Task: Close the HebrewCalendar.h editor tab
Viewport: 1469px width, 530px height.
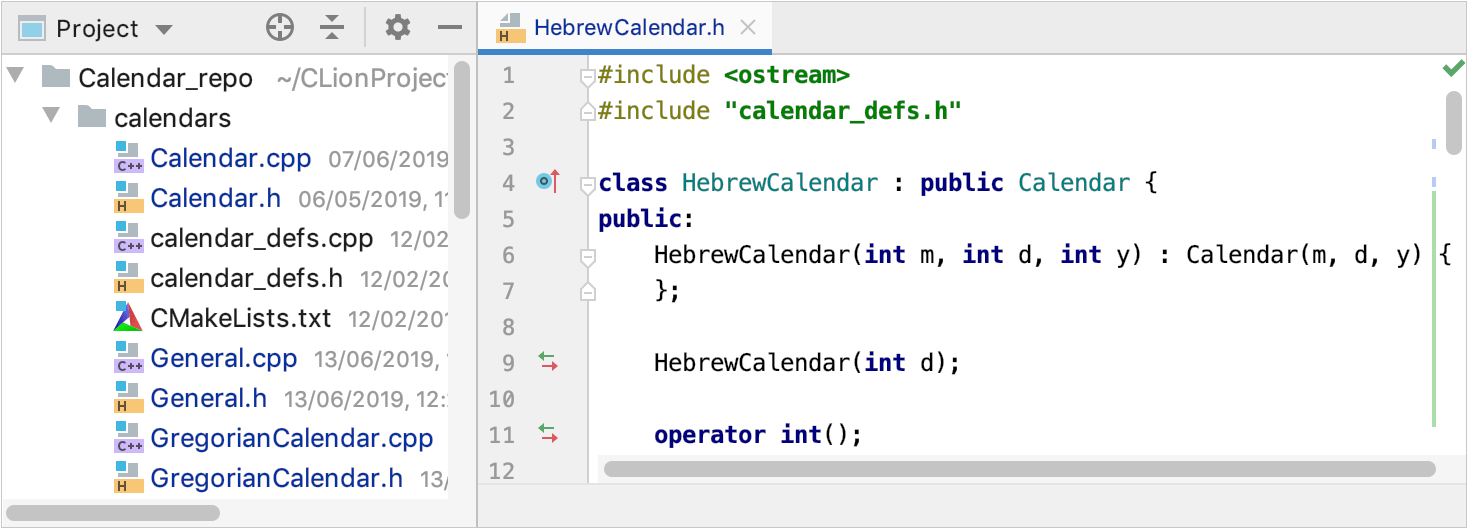Action: 747,28
